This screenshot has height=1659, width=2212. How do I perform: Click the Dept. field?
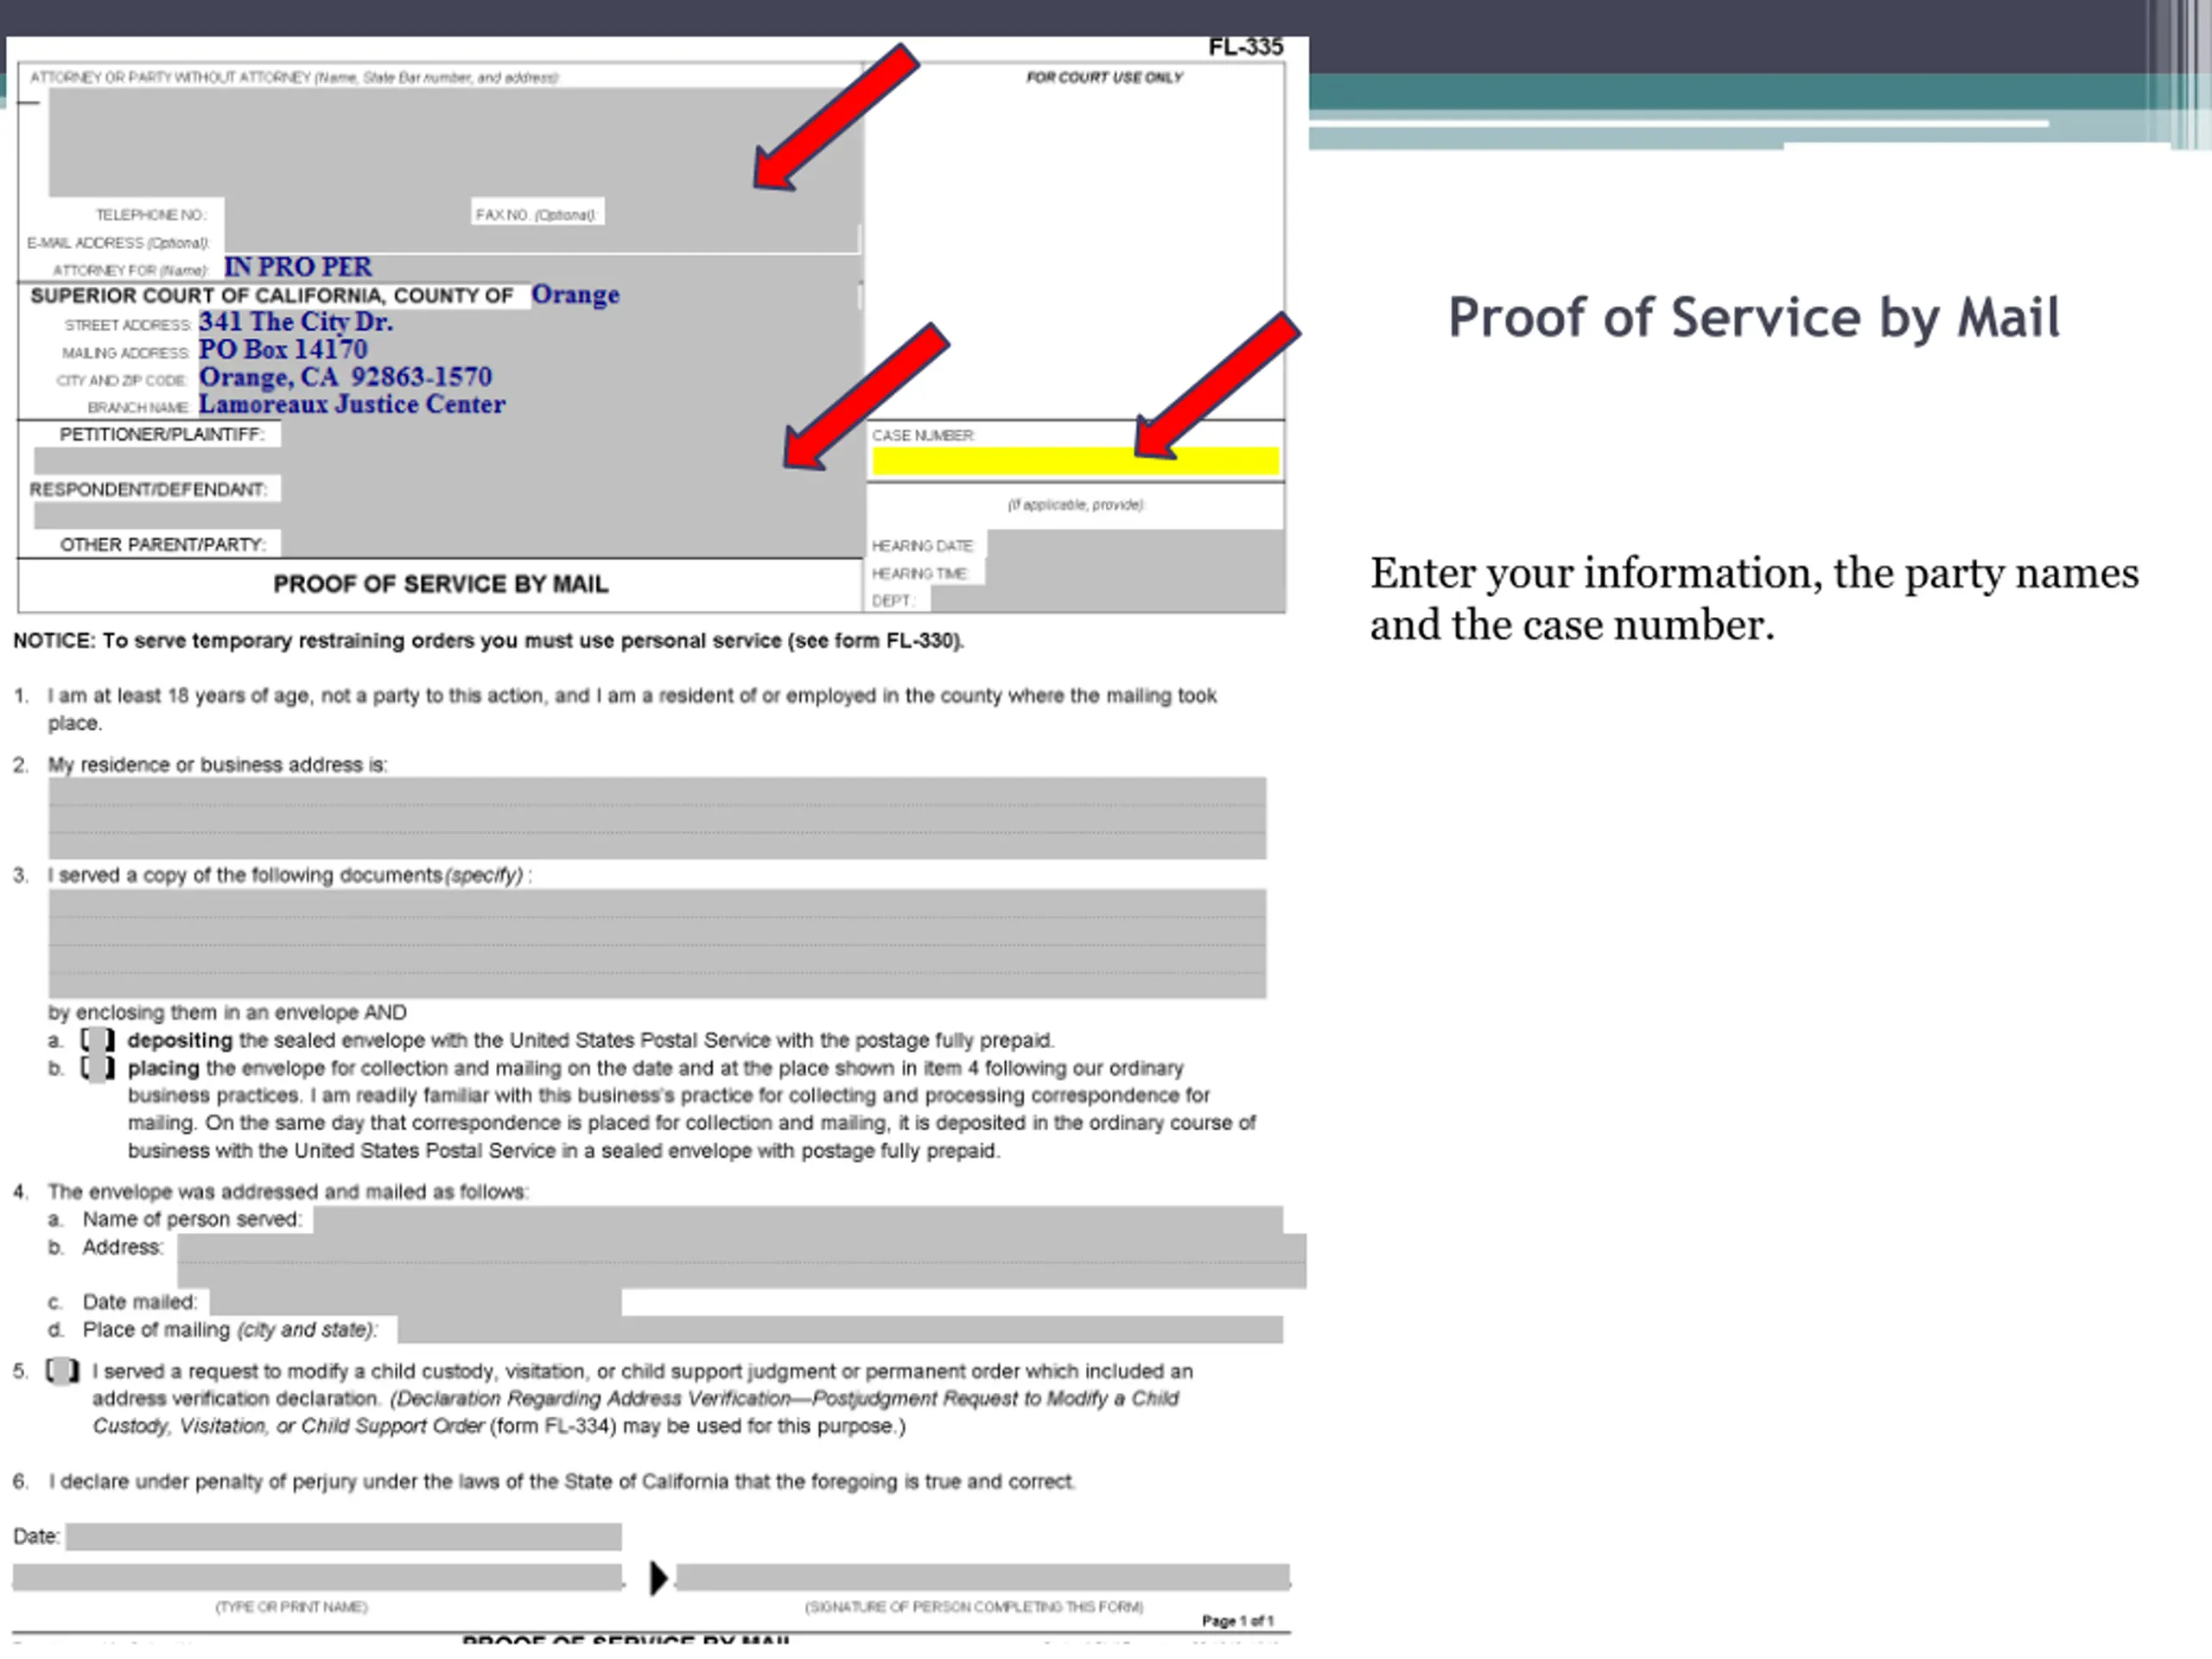(x=1108, y=600)
